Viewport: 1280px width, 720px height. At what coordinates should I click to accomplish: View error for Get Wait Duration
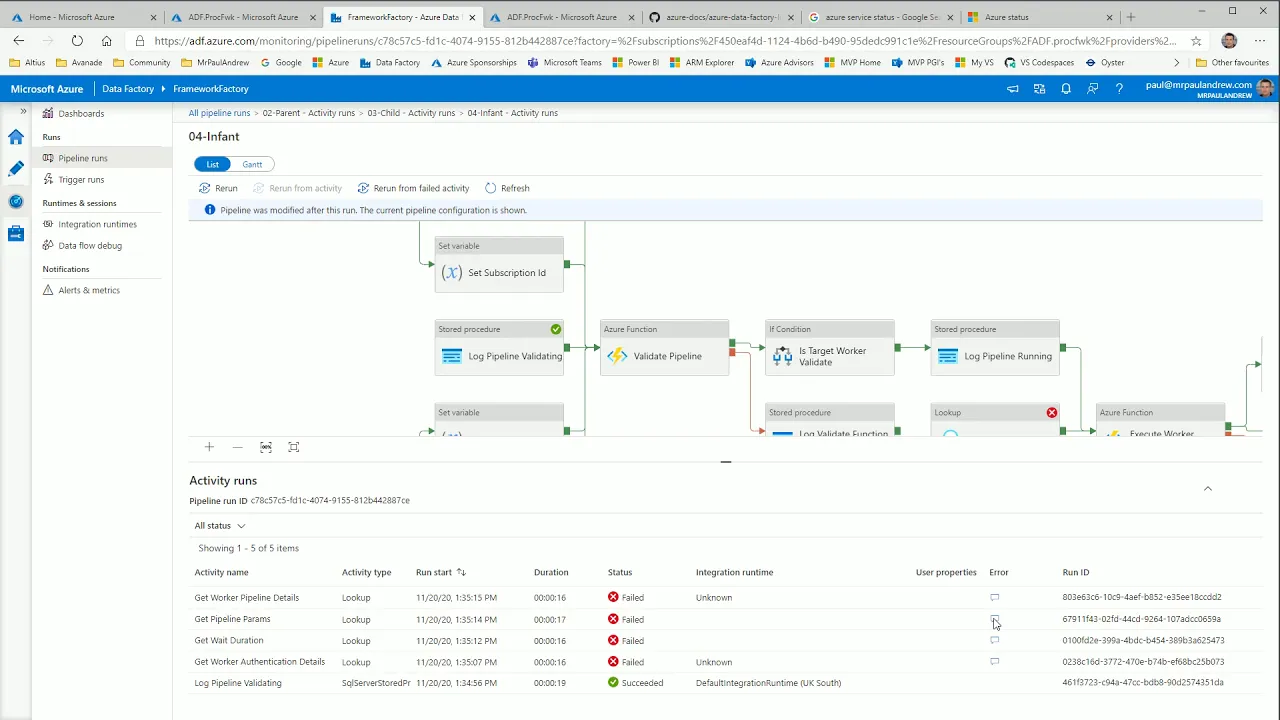[994, 641]
